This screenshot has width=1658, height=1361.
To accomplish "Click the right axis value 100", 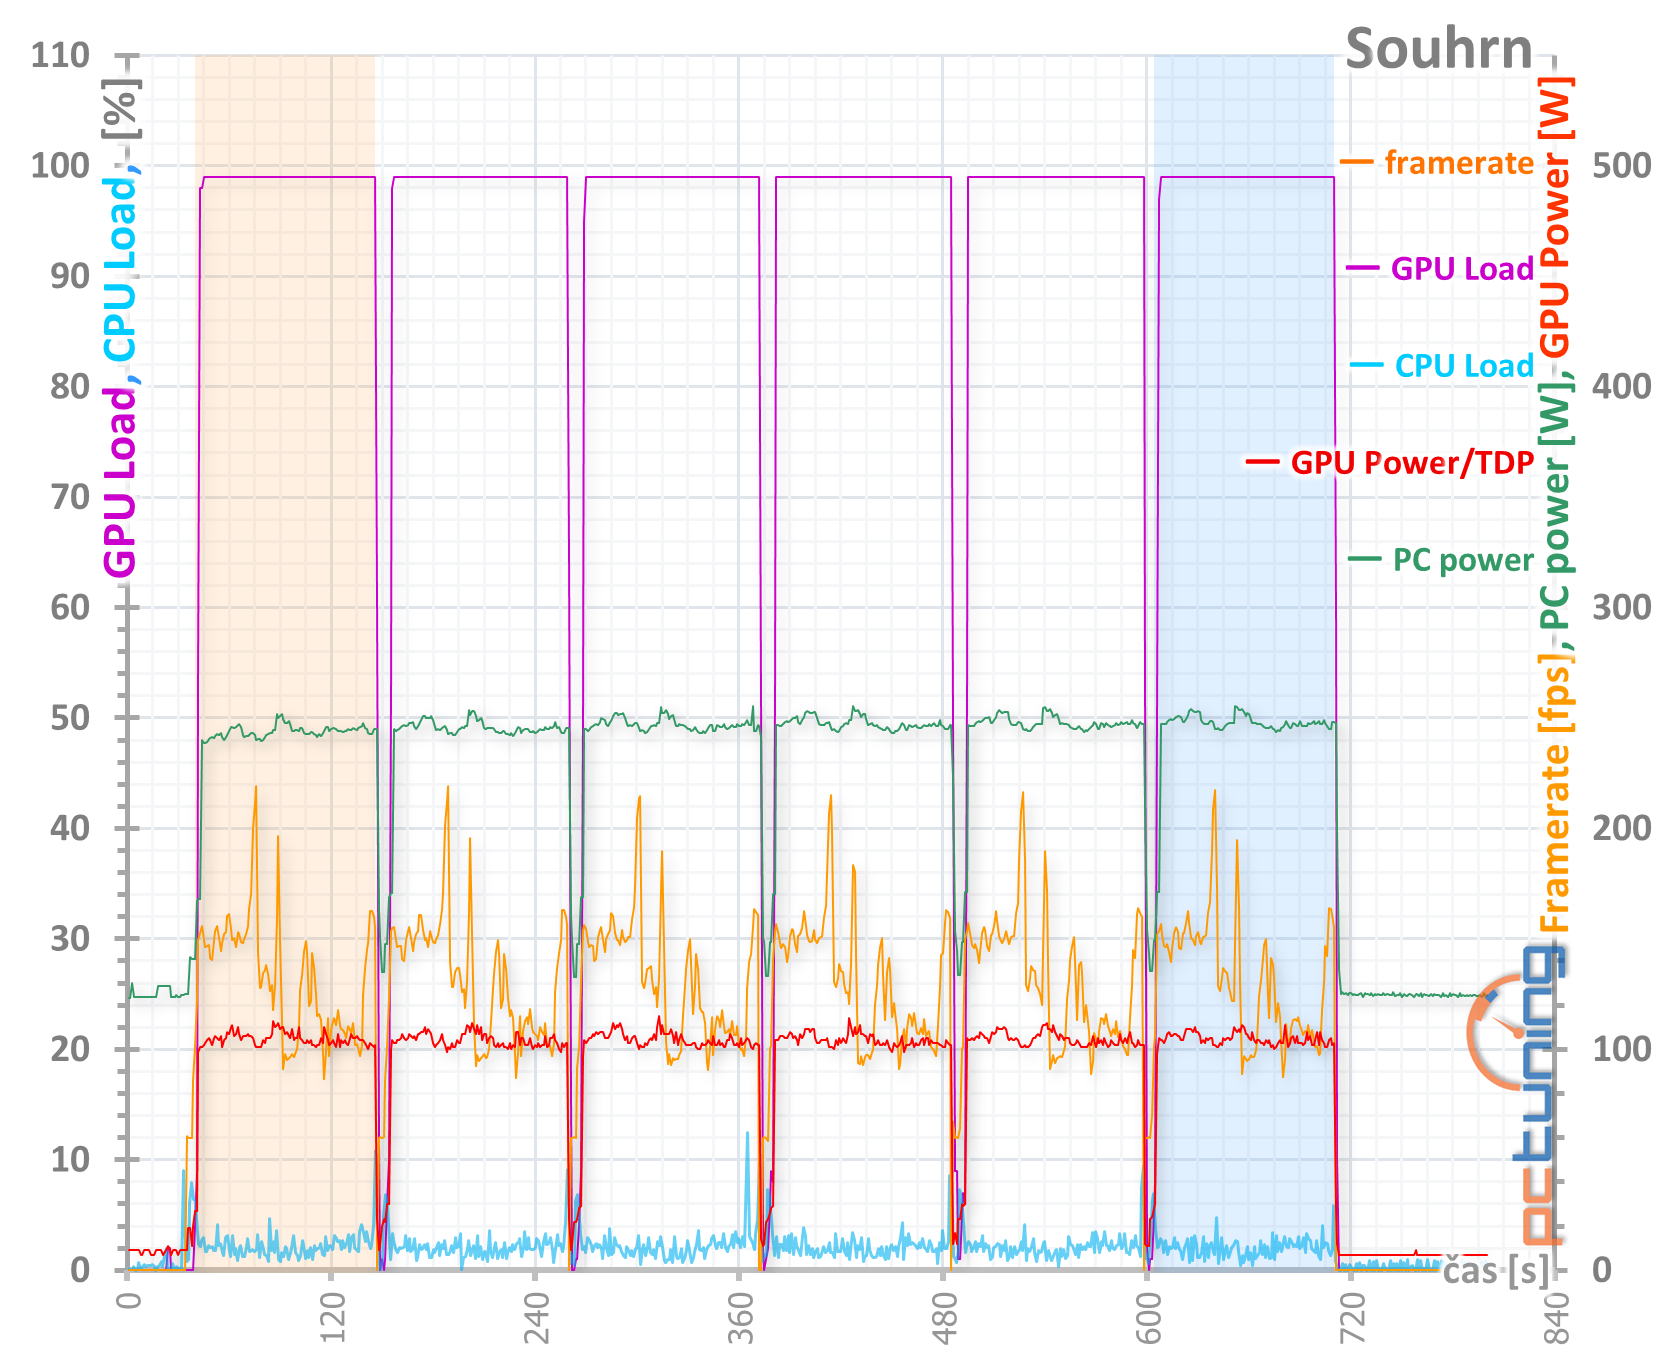I will [x=1622, y=1049].
